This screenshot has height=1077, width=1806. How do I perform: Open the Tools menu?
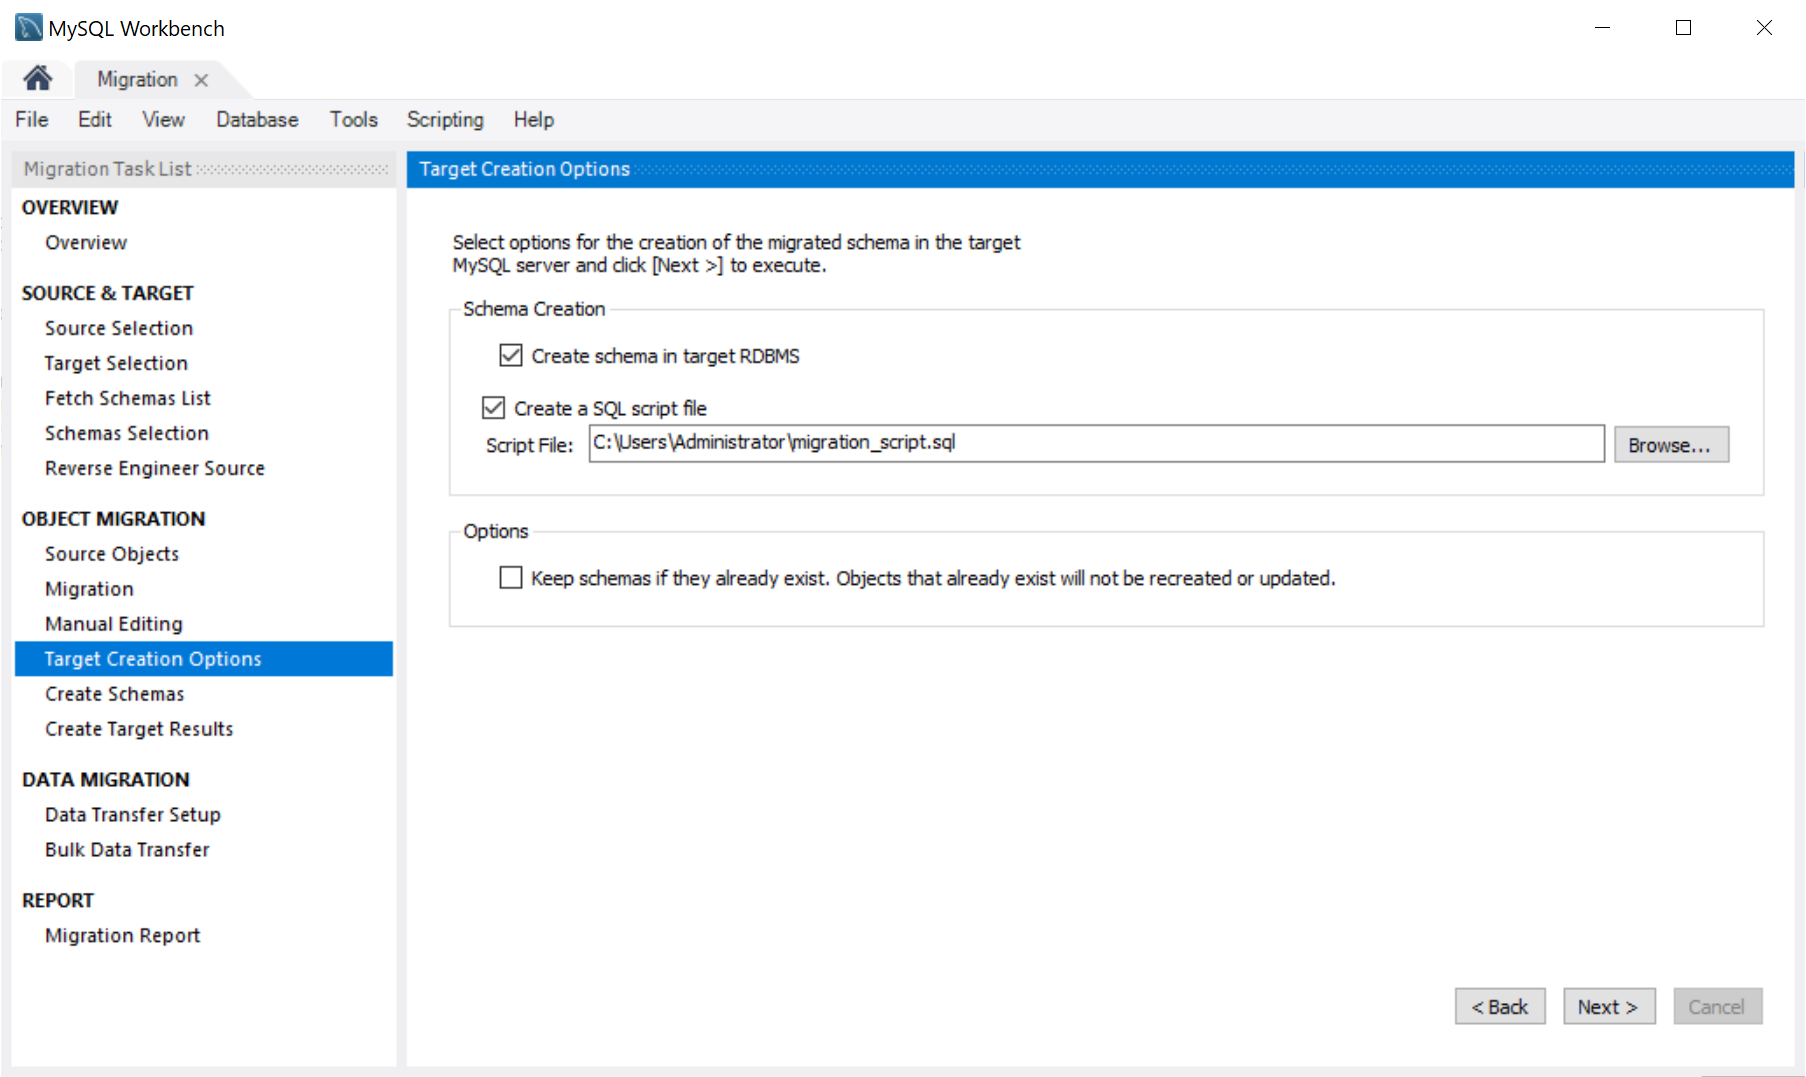tap(354, 120)
